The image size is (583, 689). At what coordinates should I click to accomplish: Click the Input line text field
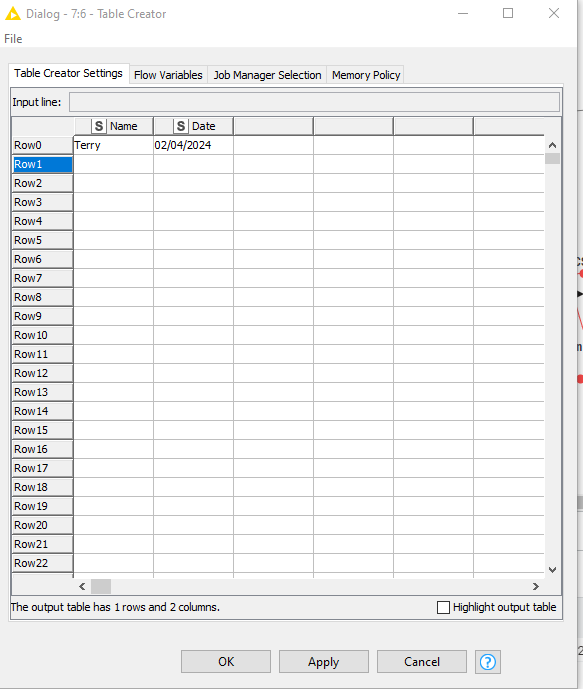[314, 102]
